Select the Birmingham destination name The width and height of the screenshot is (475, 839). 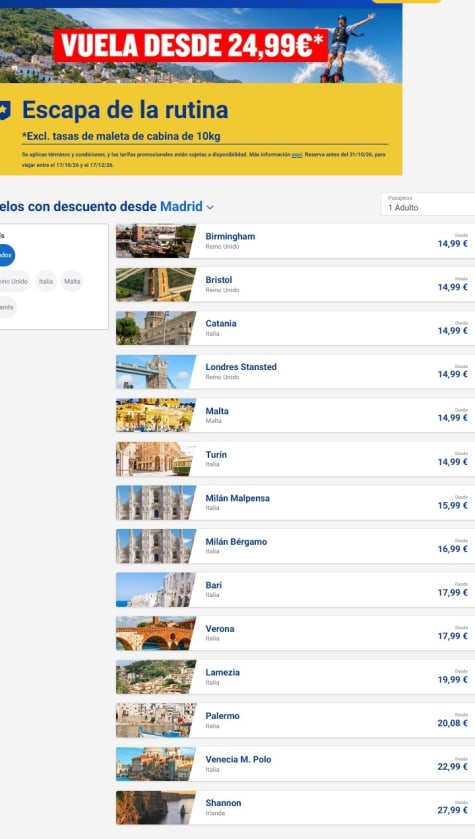(x=230, y=237)
